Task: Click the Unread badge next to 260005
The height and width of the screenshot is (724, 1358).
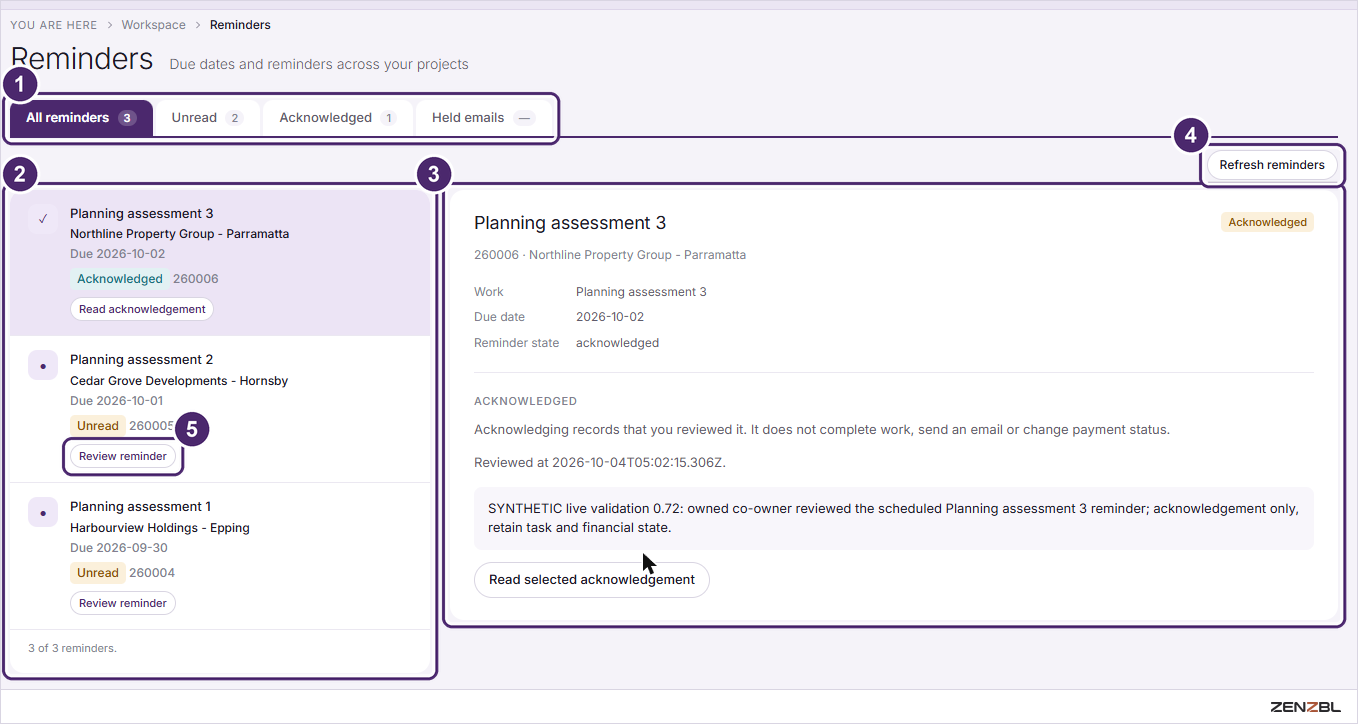Action: [x=98, y=426]
